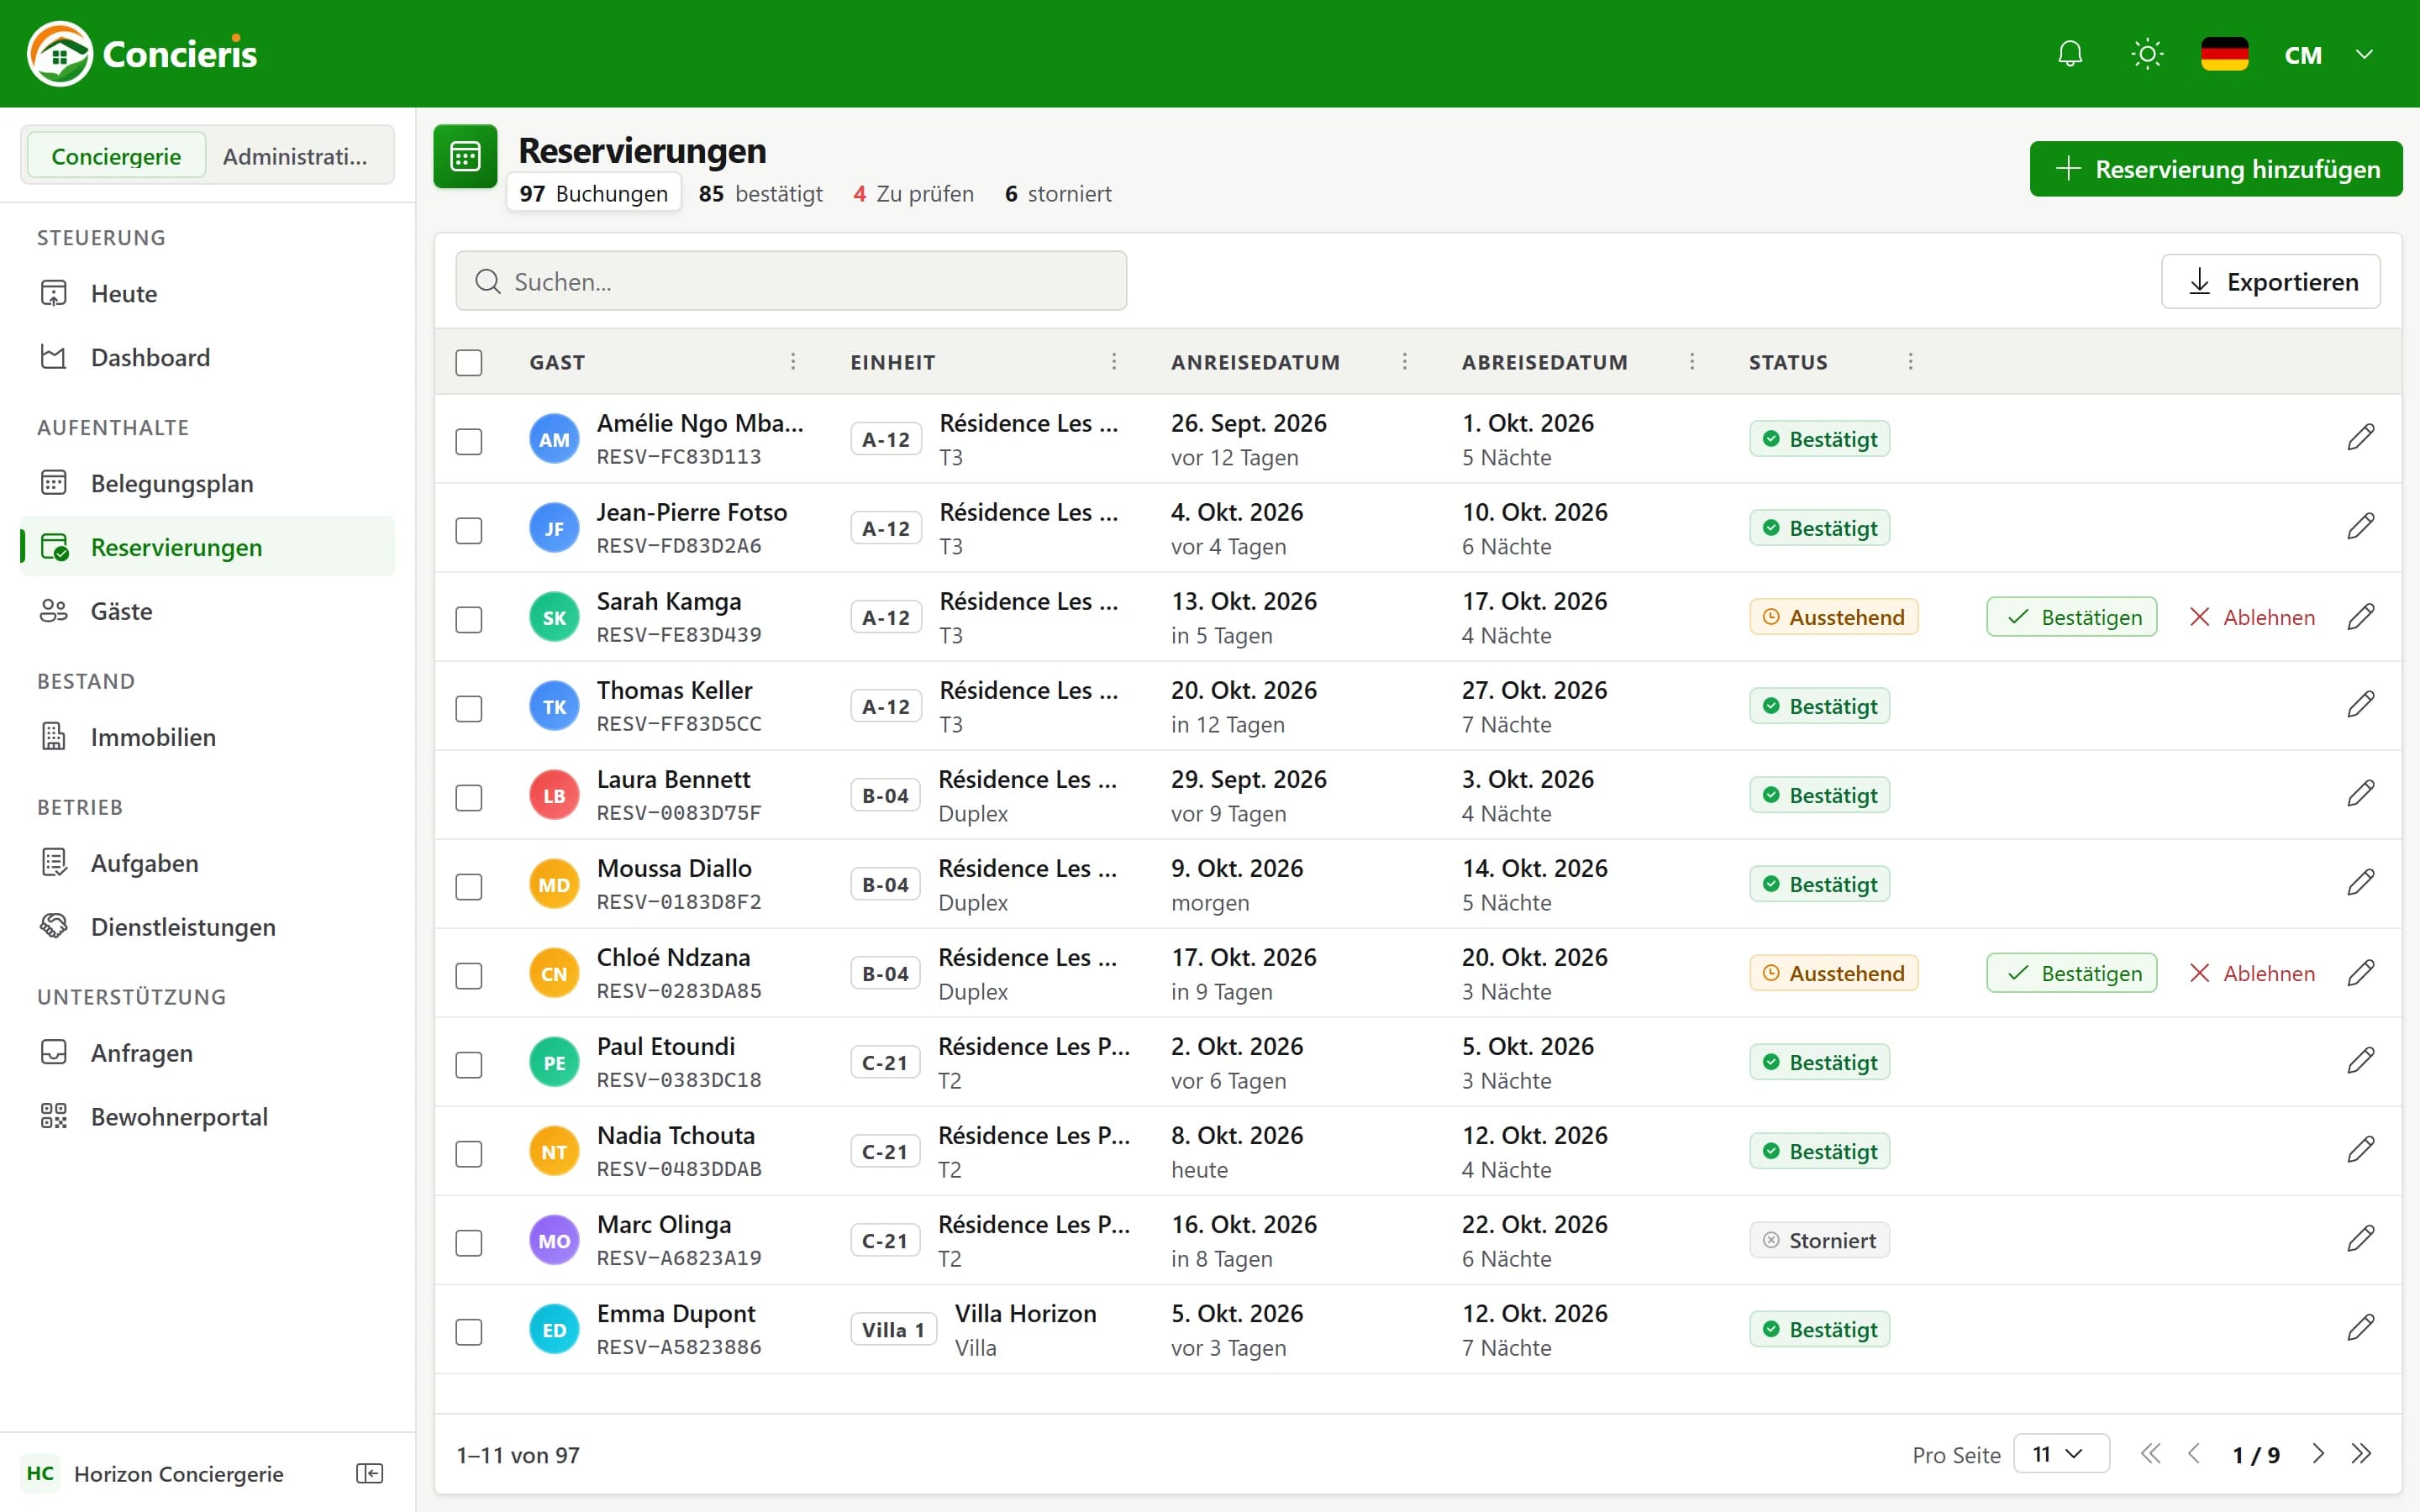Viewport: 2420px width, 1512px height.
Task: Show all 97 Buchungen
Action: (x=593, y=193)
